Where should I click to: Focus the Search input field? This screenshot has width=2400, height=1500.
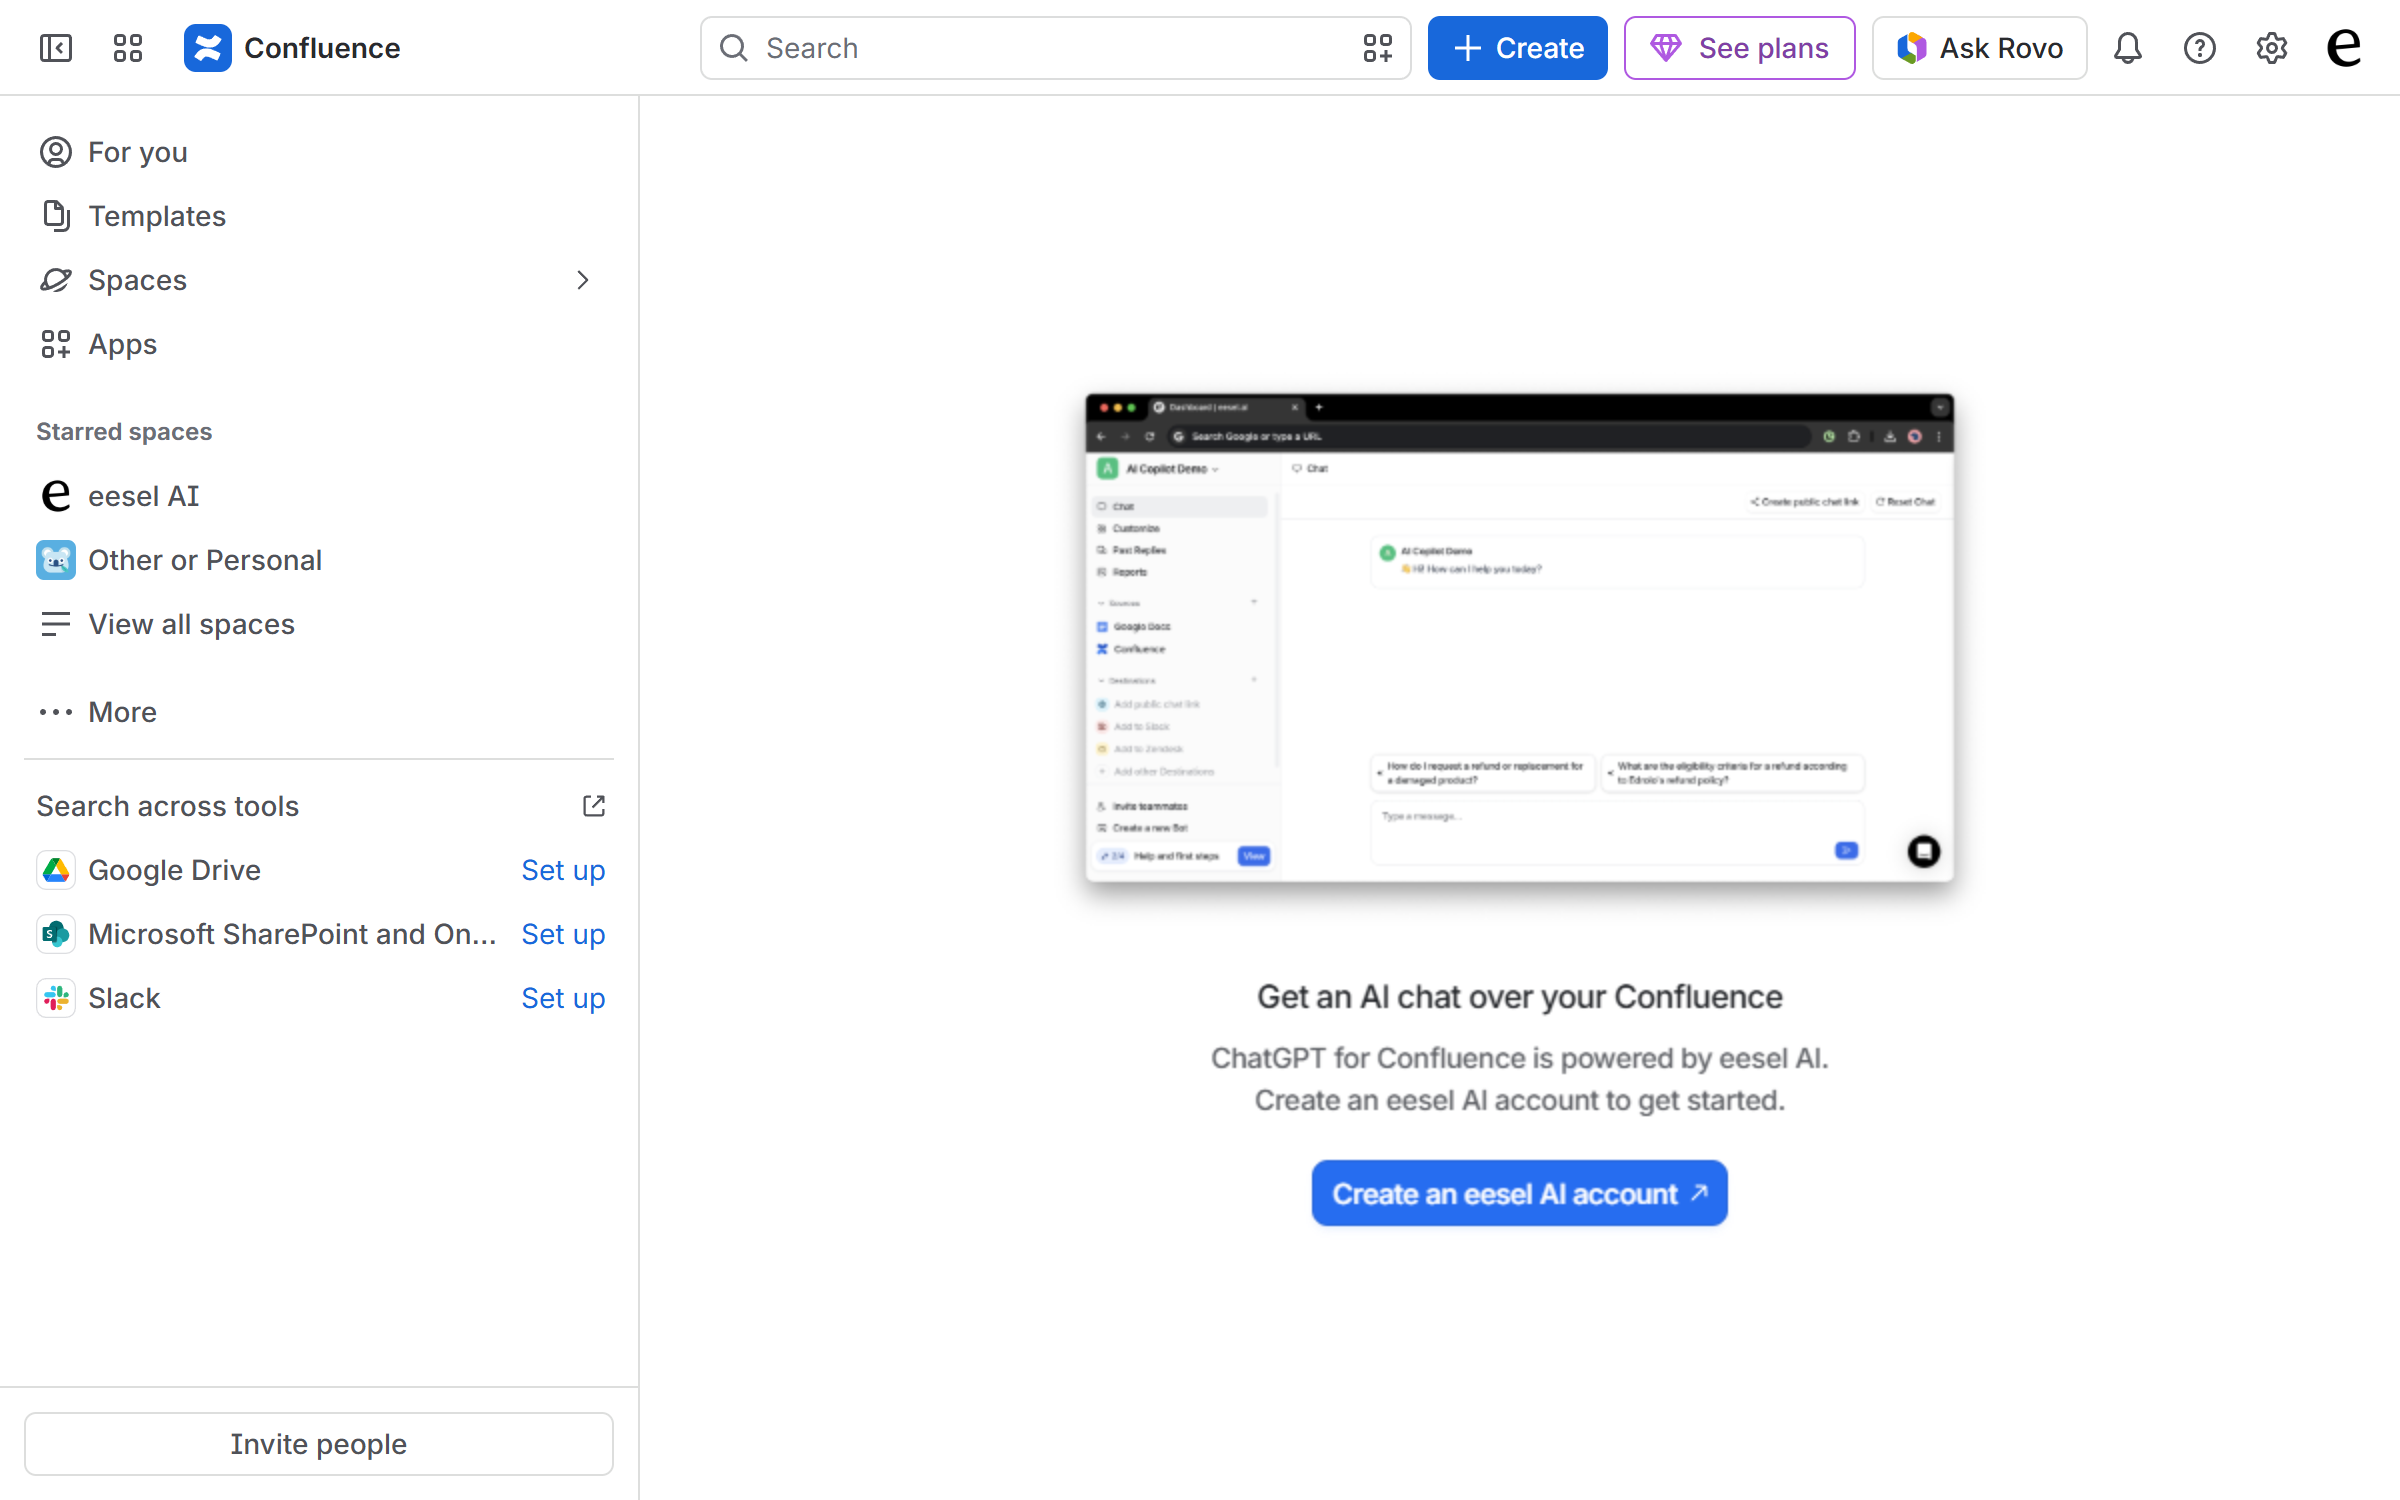click(x=1055, y=48)
